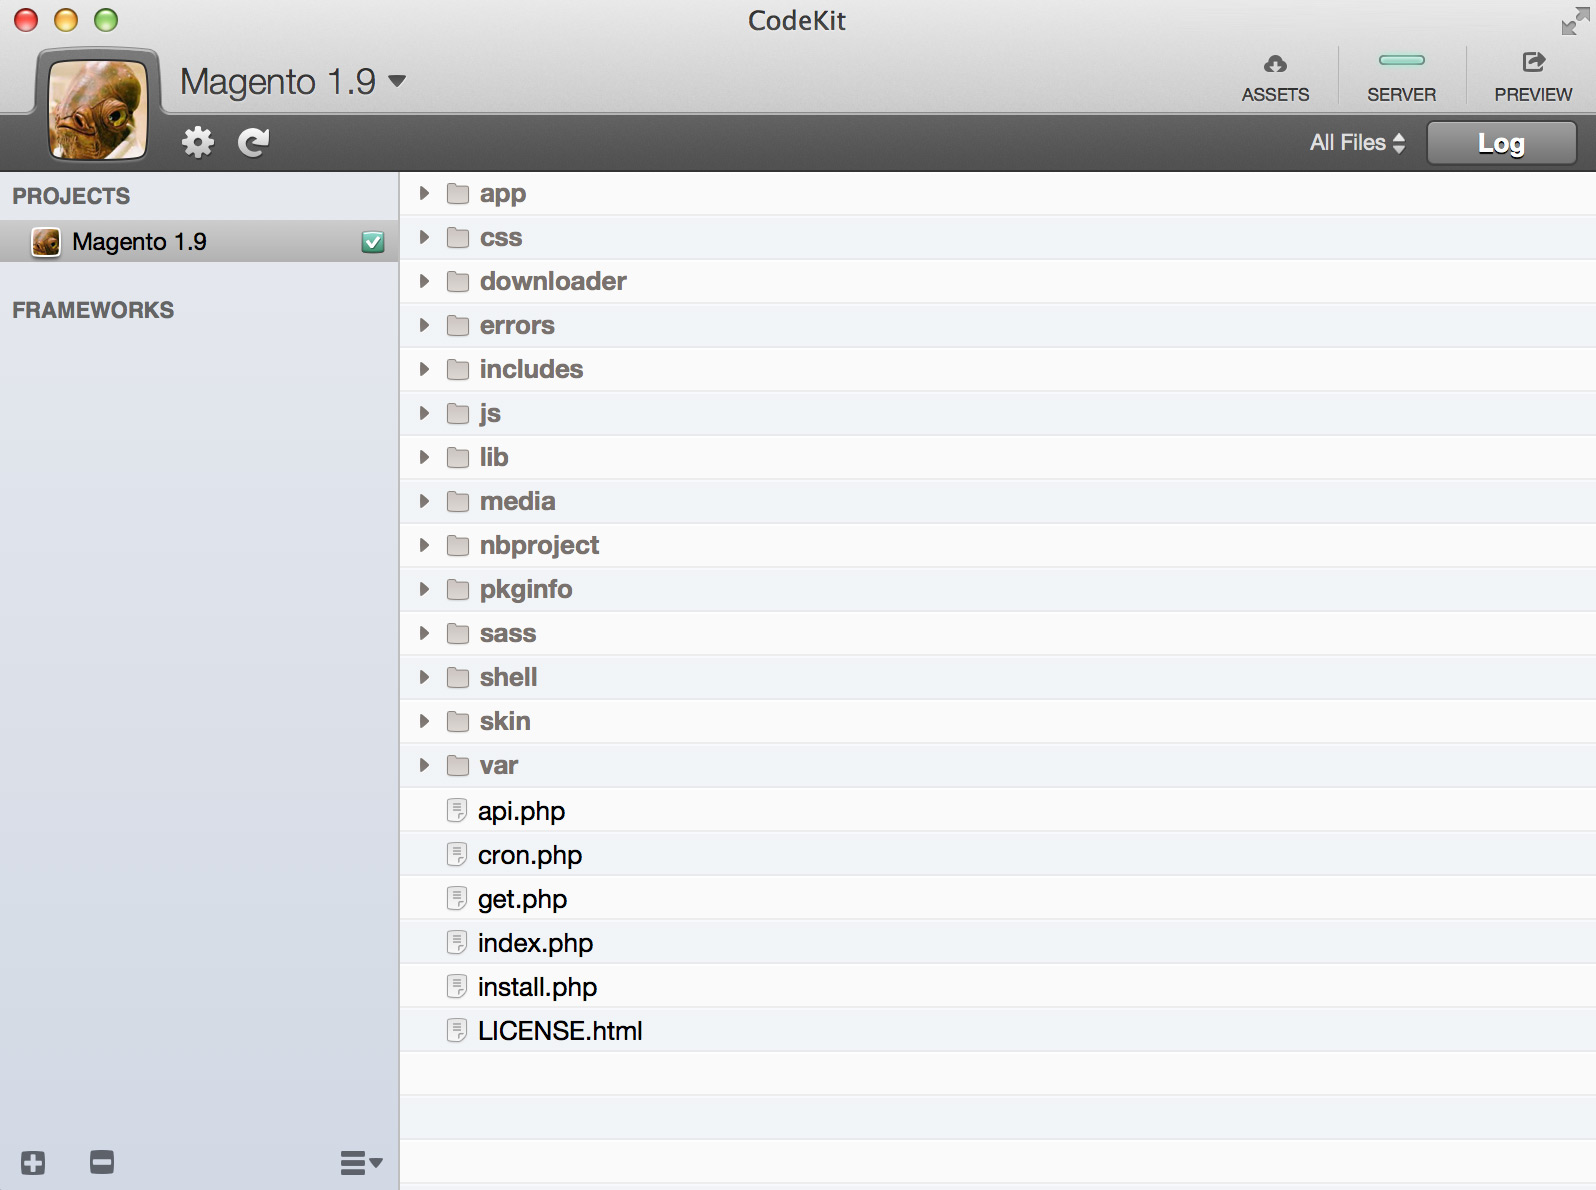Screen dimensions: 1596x1190
Task: Click the refresh project arrow icon
Action: click(254, 142)
